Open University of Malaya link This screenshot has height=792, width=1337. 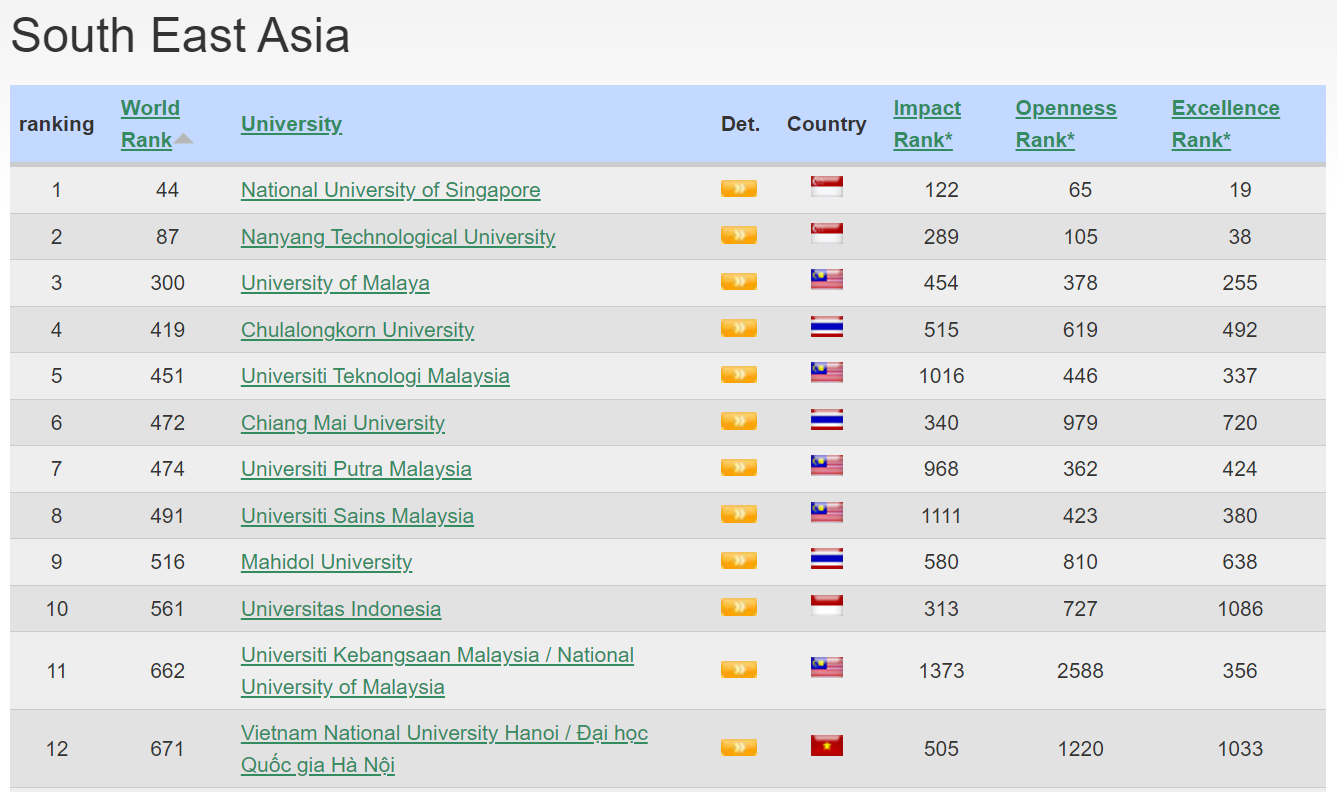[x=335, y=283]
